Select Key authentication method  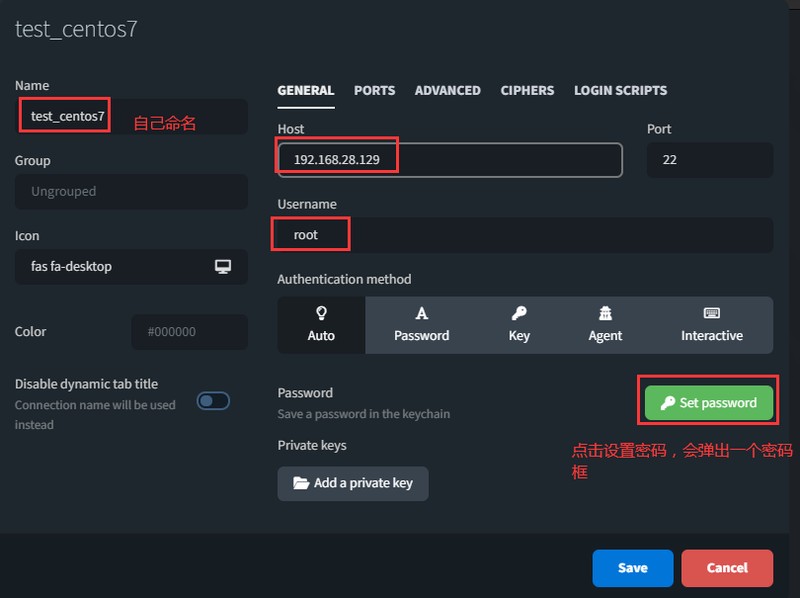[519, 325]
